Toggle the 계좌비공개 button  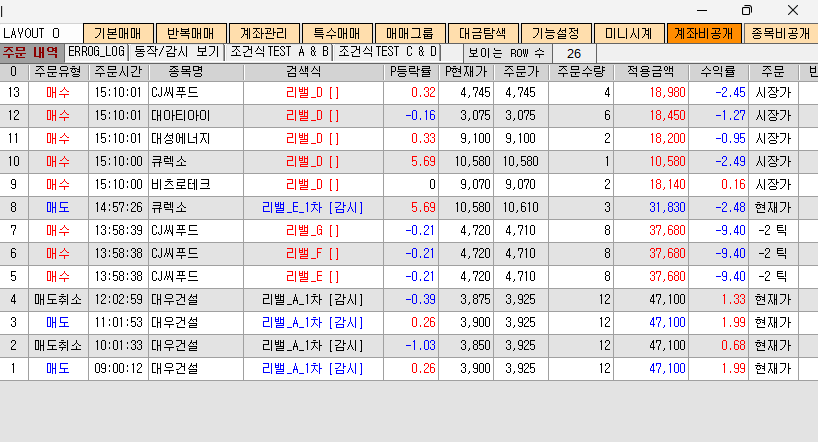point(704,33)
